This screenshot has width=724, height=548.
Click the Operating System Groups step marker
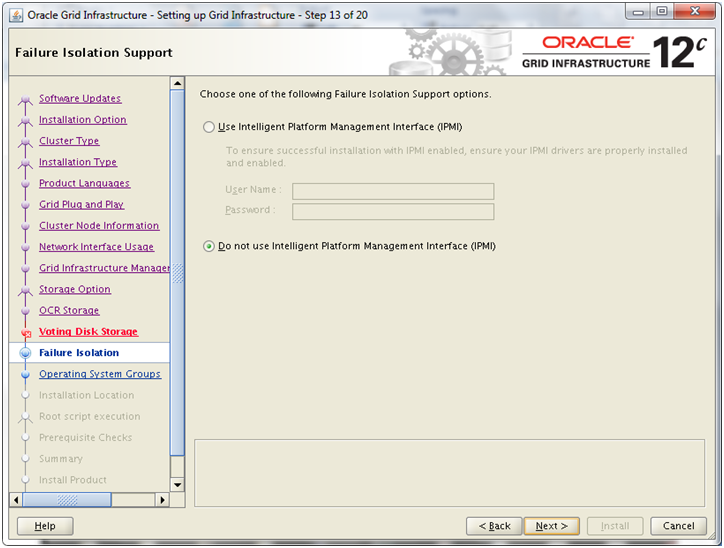pyautogui.click(x=25, y=375)
